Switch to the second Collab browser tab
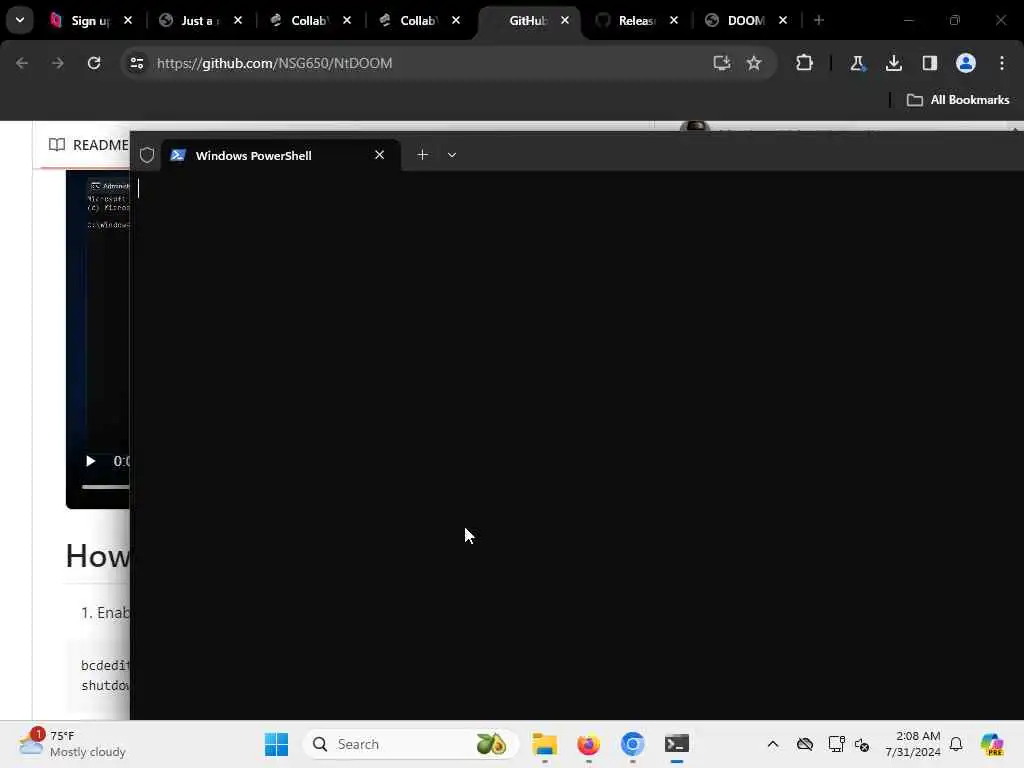Image resolution: width=1024 pixels, height=768 pixels. point(418,21)
